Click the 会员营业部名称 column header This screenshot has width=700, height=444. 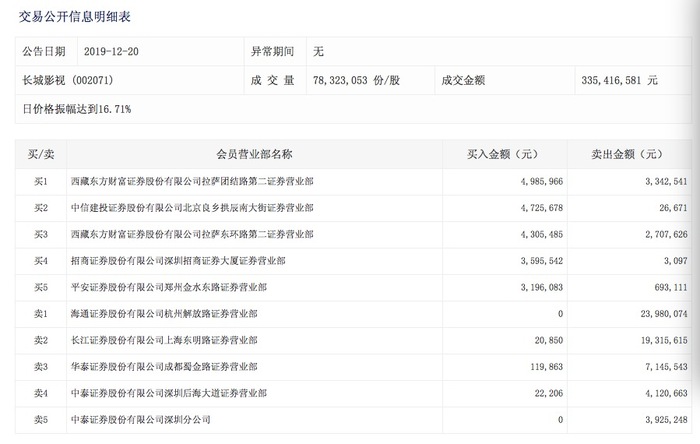pos(254,154)
